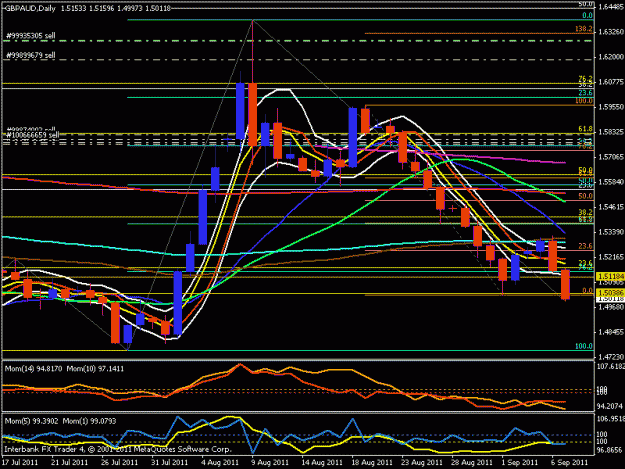Click the 107.6182 momentum scale value
The image size is (625, 469).
[x=610, y=366]
